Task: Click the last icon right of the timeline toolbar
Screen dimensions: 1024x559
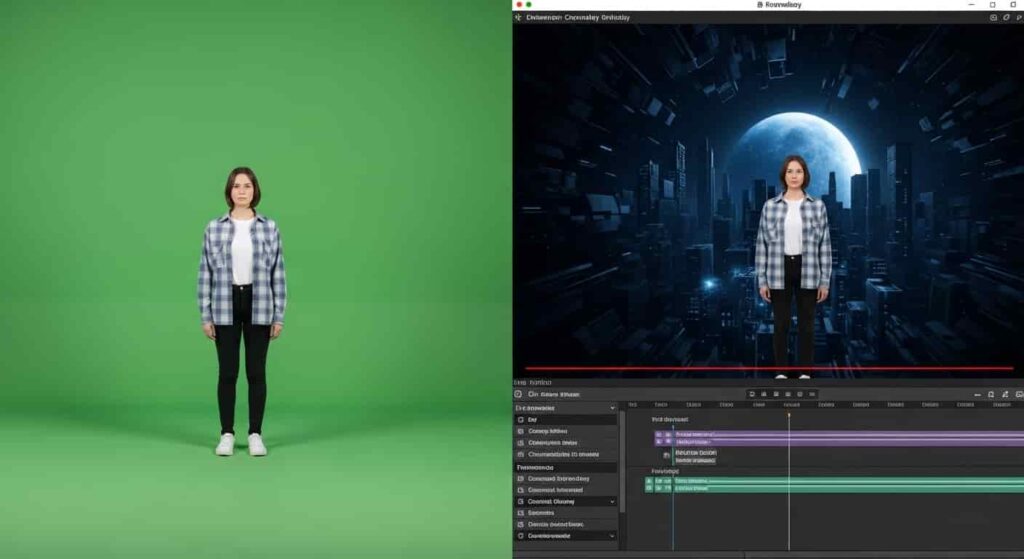Action: coord(1019,394)
